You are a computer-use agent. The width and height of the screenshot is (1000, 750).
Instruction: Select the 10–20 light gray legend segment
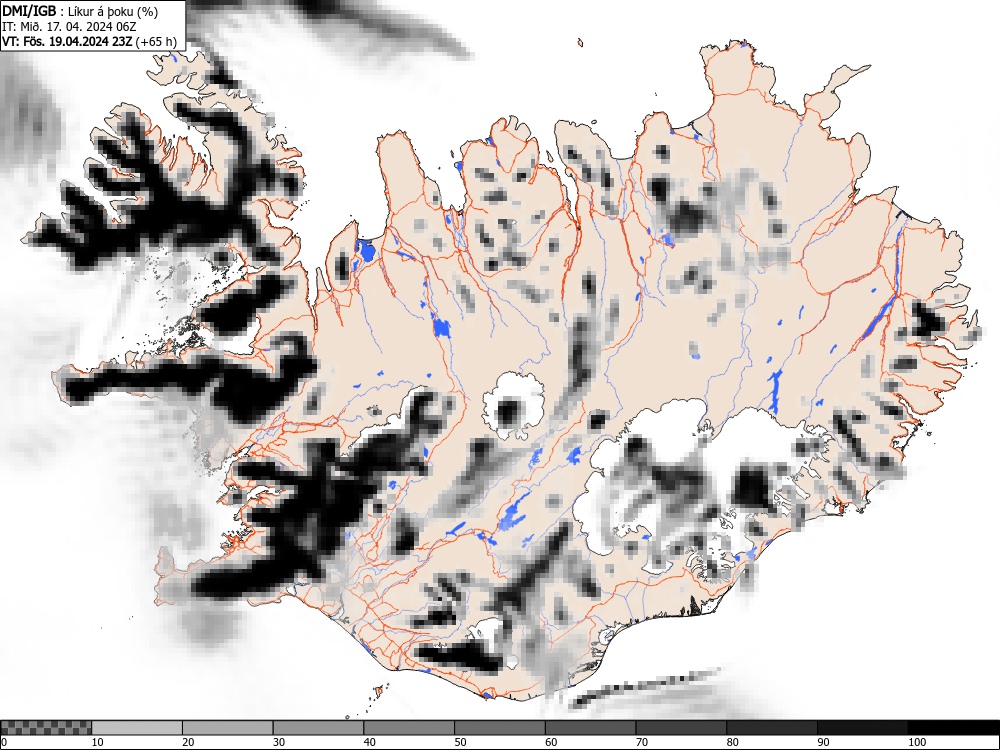[x=137, y=728]
